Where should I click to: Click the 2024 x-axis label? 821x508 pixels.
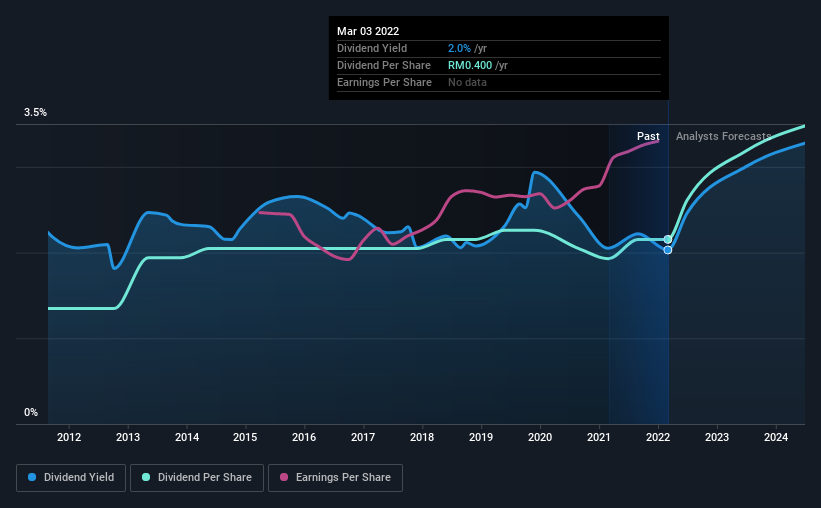click(776, 437)
